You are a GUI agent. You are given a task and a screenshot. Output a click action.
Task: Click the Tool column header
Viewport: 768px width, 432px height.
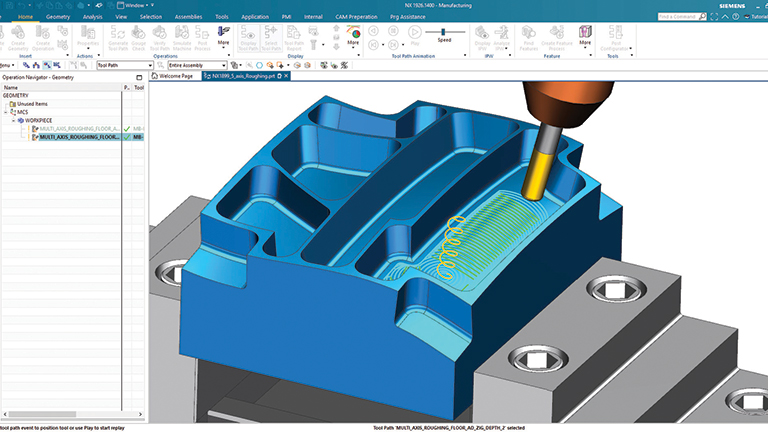pos(139,87)
